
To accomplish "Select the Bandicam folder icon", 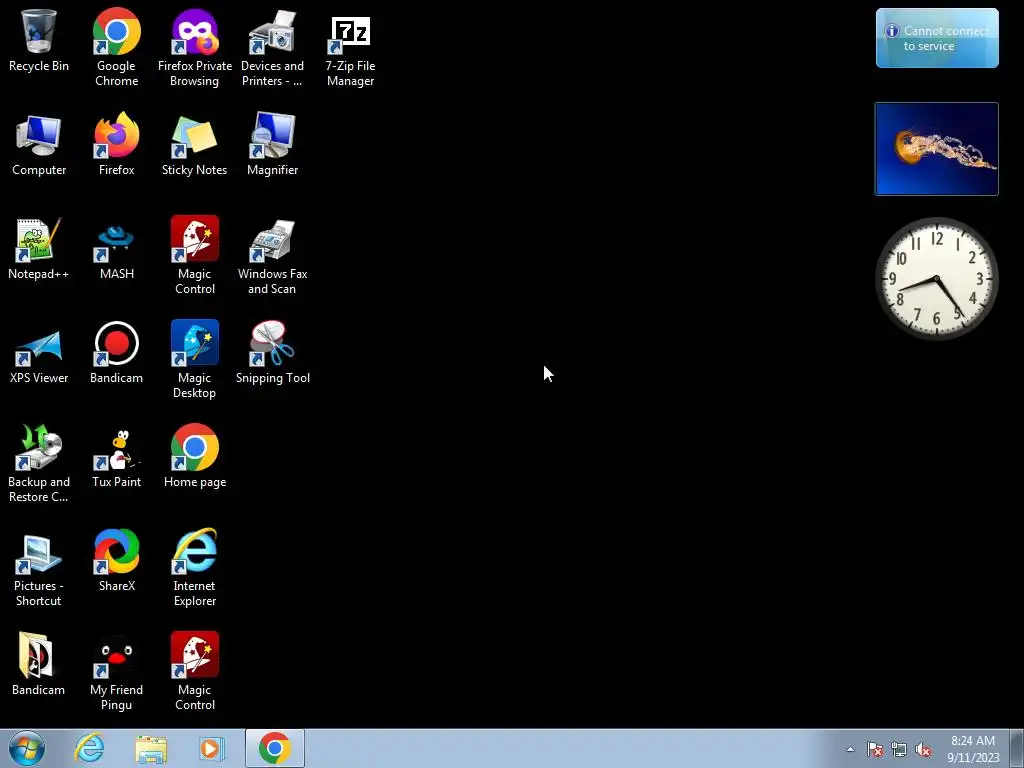I will click(39, 665).
